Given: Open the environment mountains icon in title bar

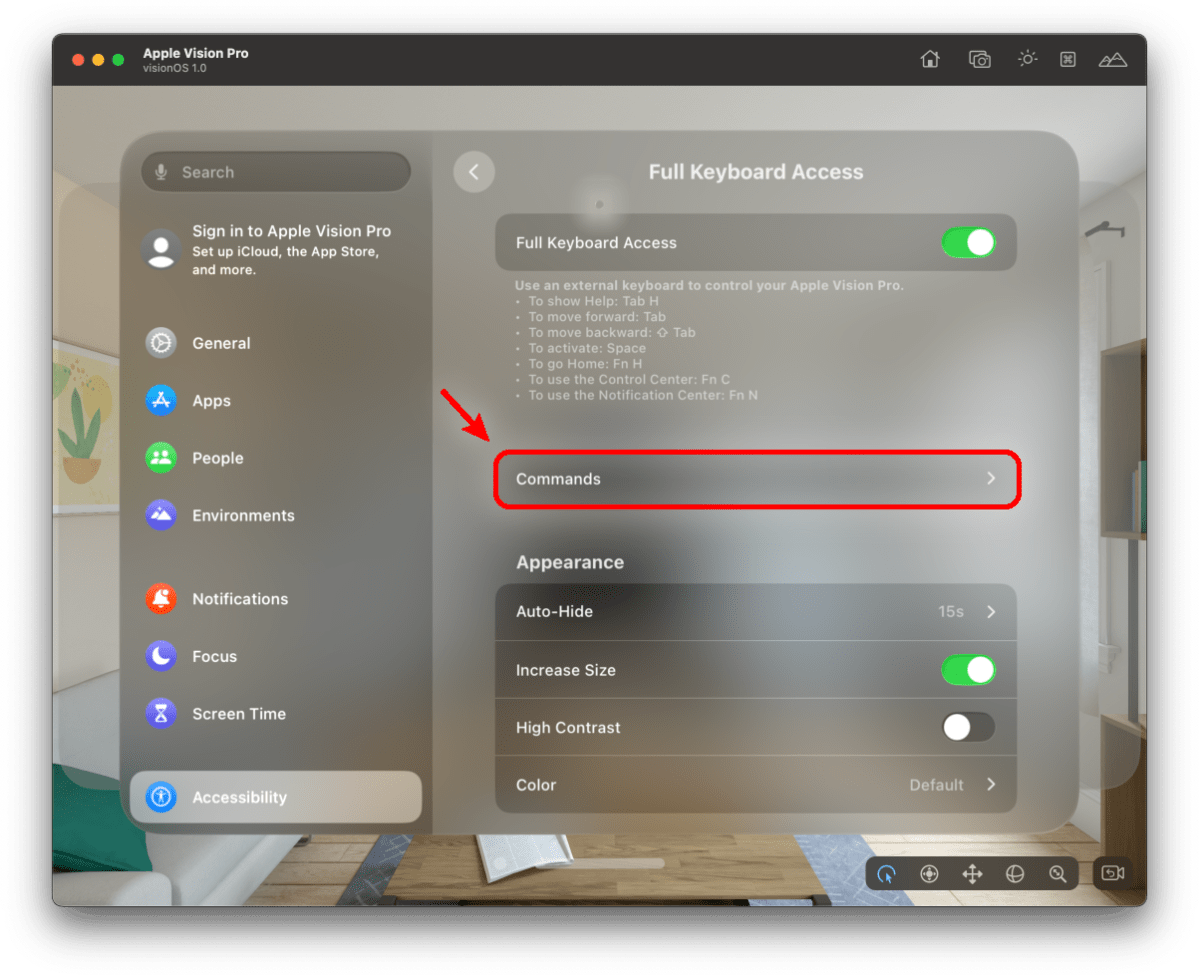Looking at the screenshot, I should [1113, 60].
